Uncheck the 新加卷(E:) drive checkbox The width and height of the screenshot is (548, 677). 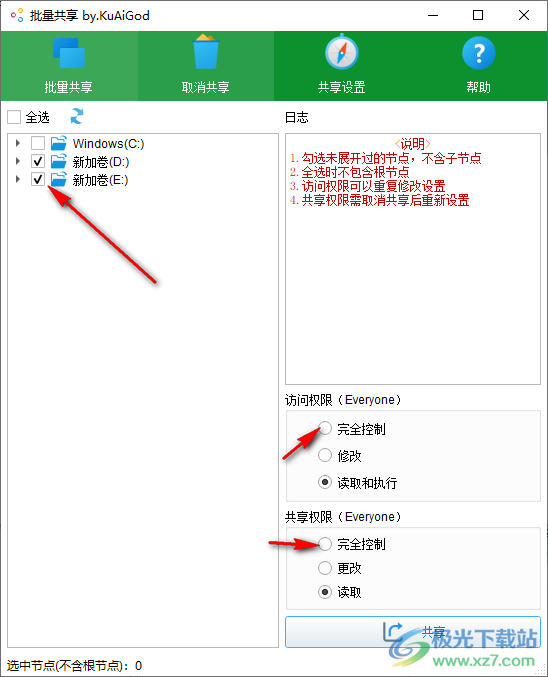pyautogui.click(x=38, y=179)
